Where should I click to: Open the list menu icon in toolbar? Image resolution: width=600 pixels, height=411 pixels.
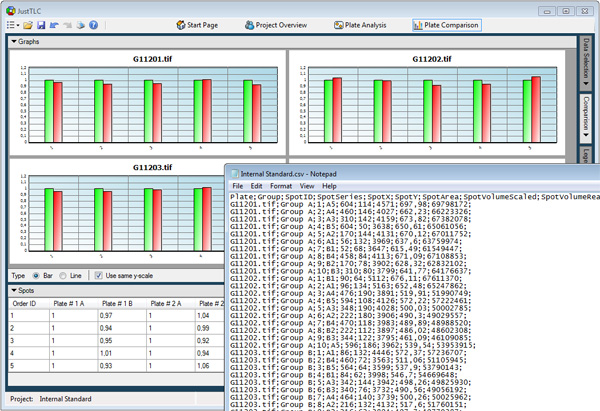(11, 25)
